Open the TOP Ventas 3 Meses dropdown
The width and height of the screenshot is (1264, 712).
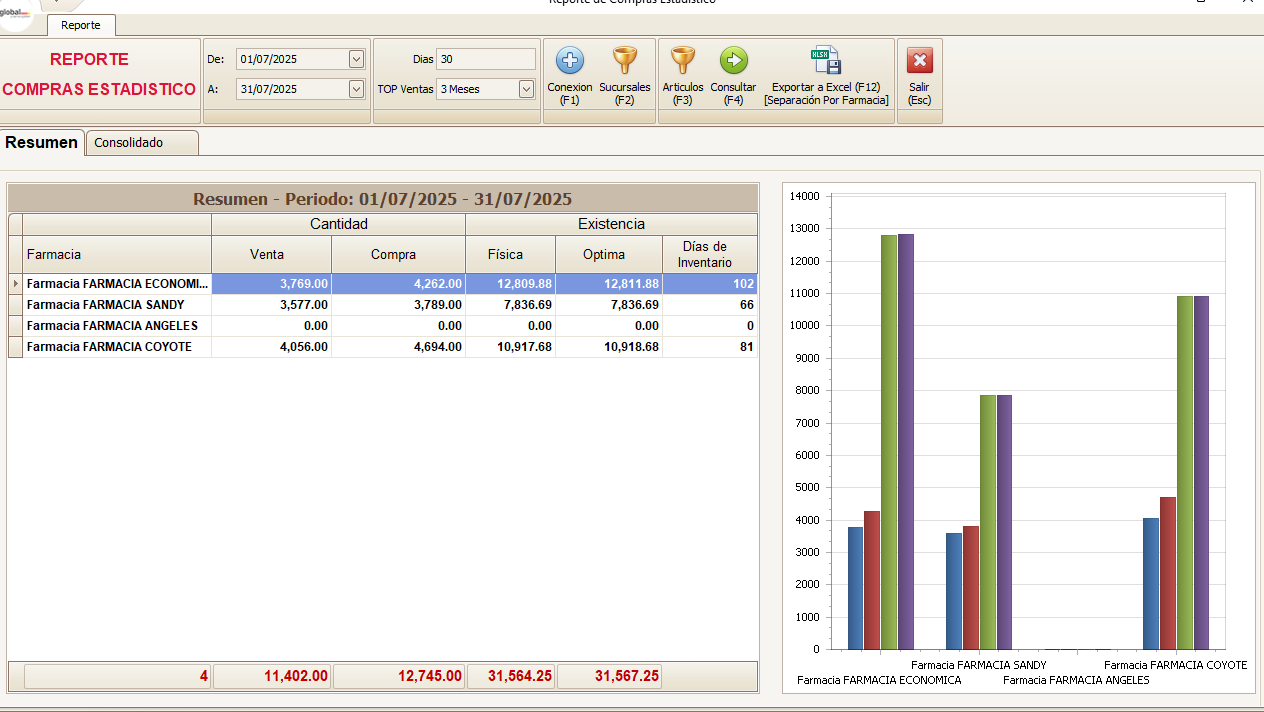point(526,89)
